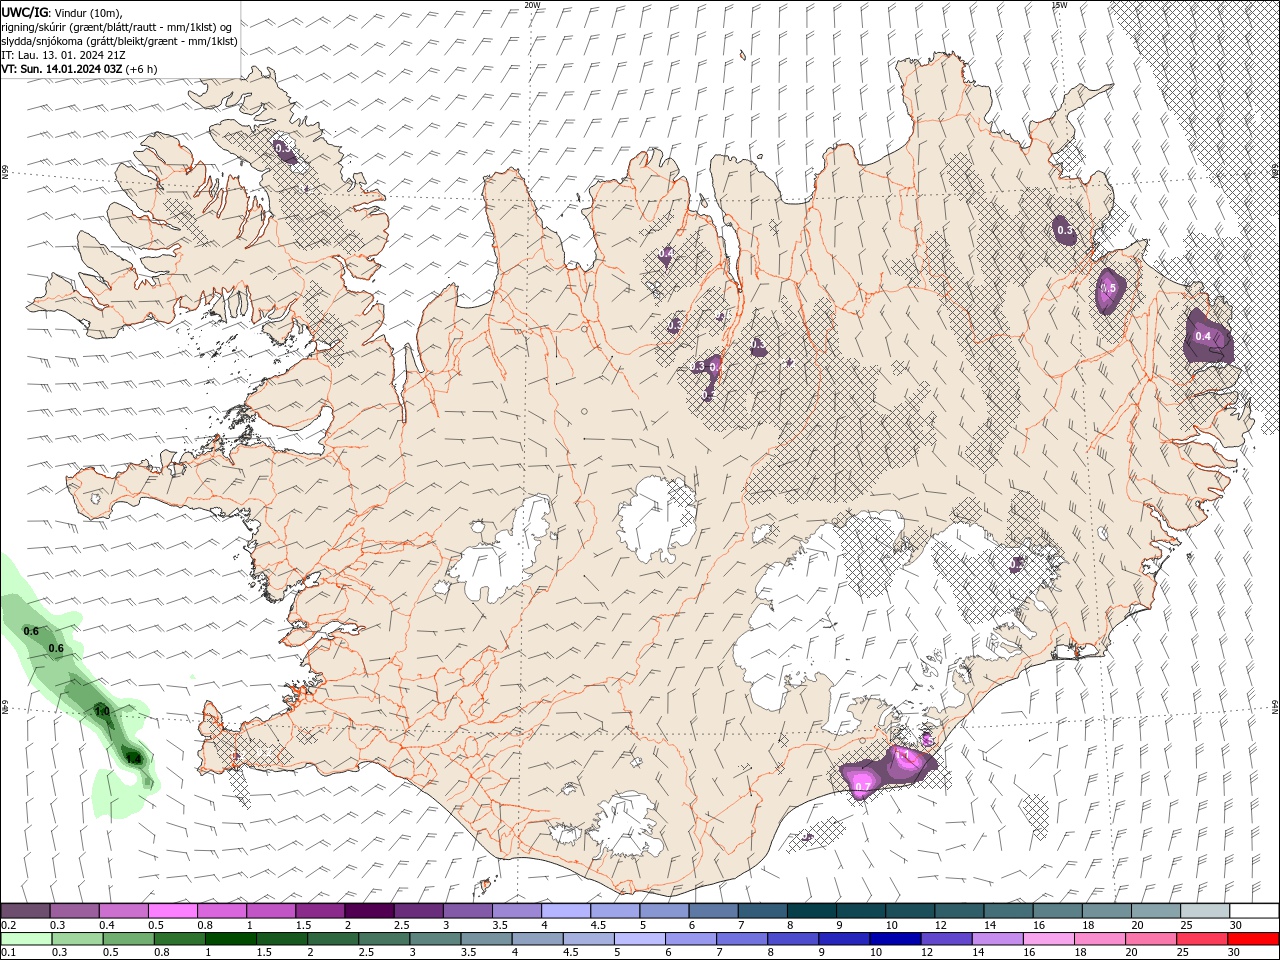Click the Hofsjökull glacier white area
1280x960 pixels.
pyautogui.click(x=657, y=519)
